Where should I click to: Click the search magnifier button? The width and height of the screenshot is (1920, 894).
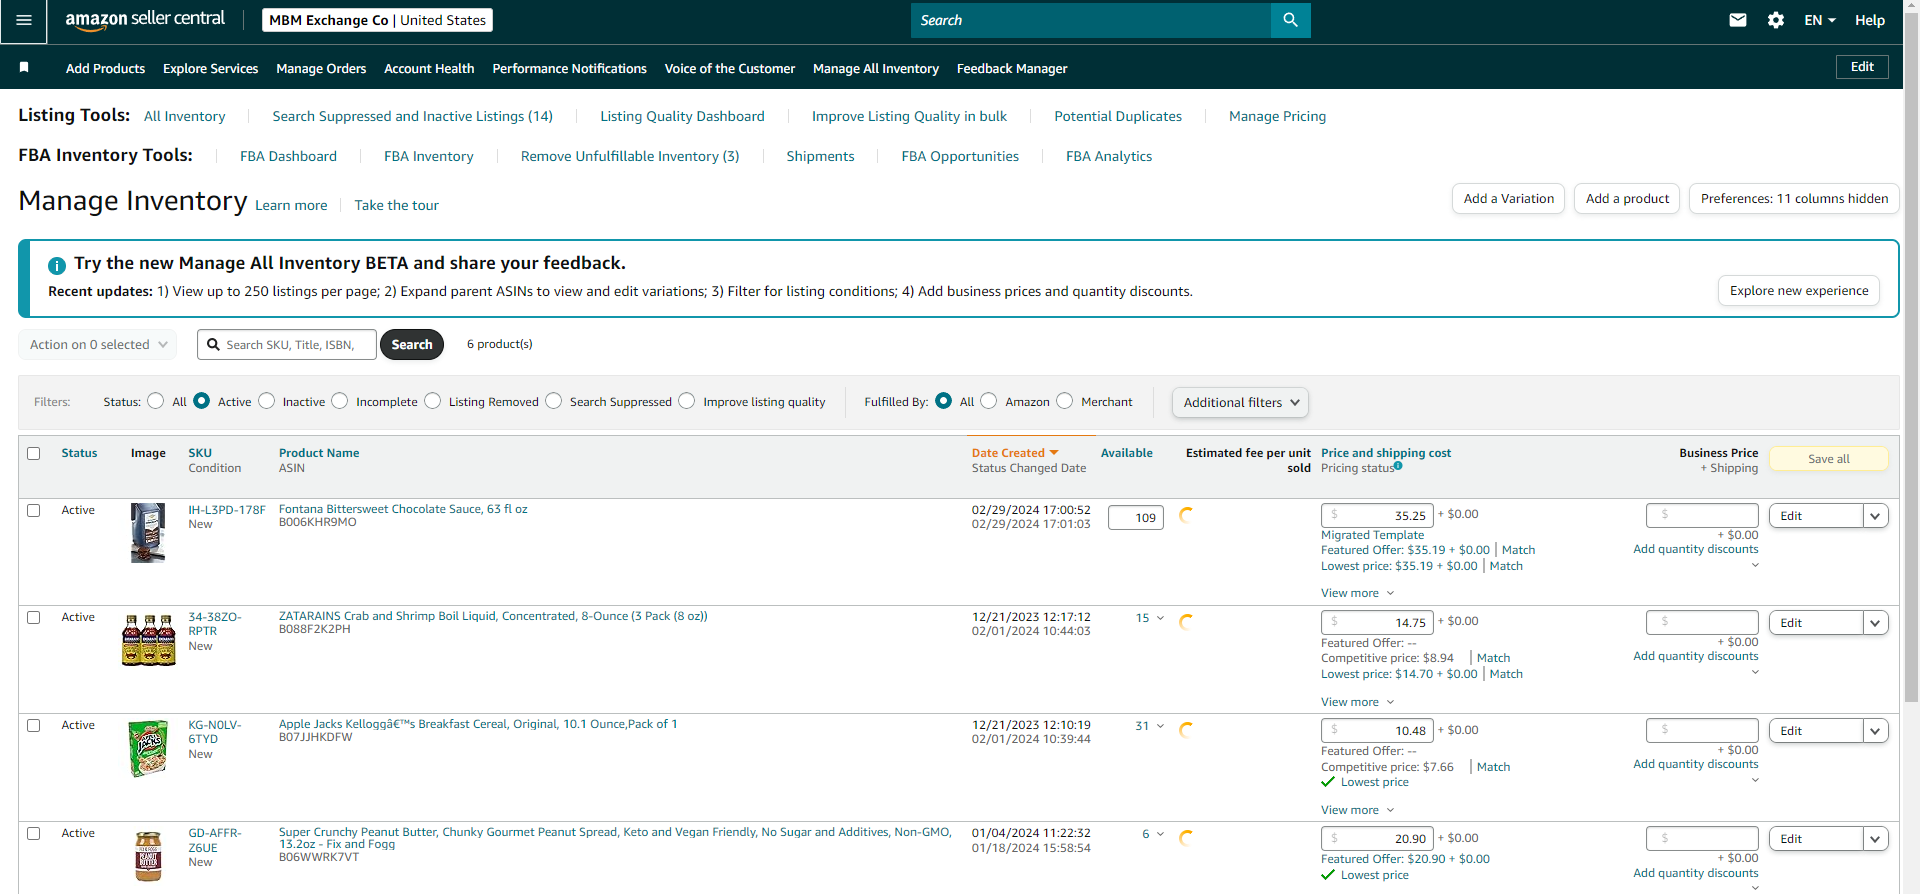click(1290, 20)
